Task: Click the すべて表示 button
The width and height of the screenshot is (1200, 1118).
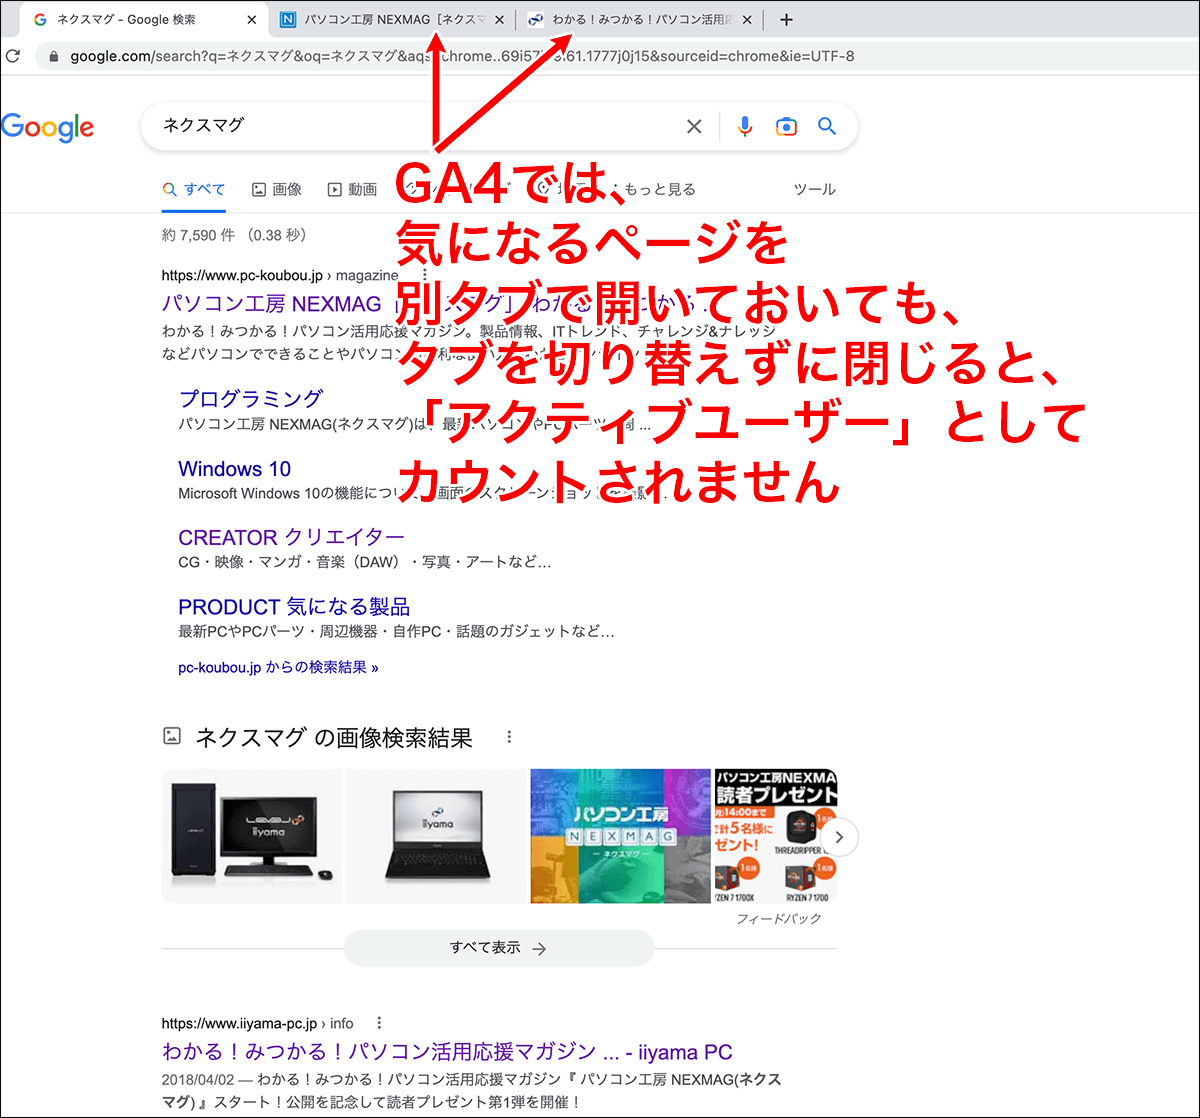Action: (499, 948)
